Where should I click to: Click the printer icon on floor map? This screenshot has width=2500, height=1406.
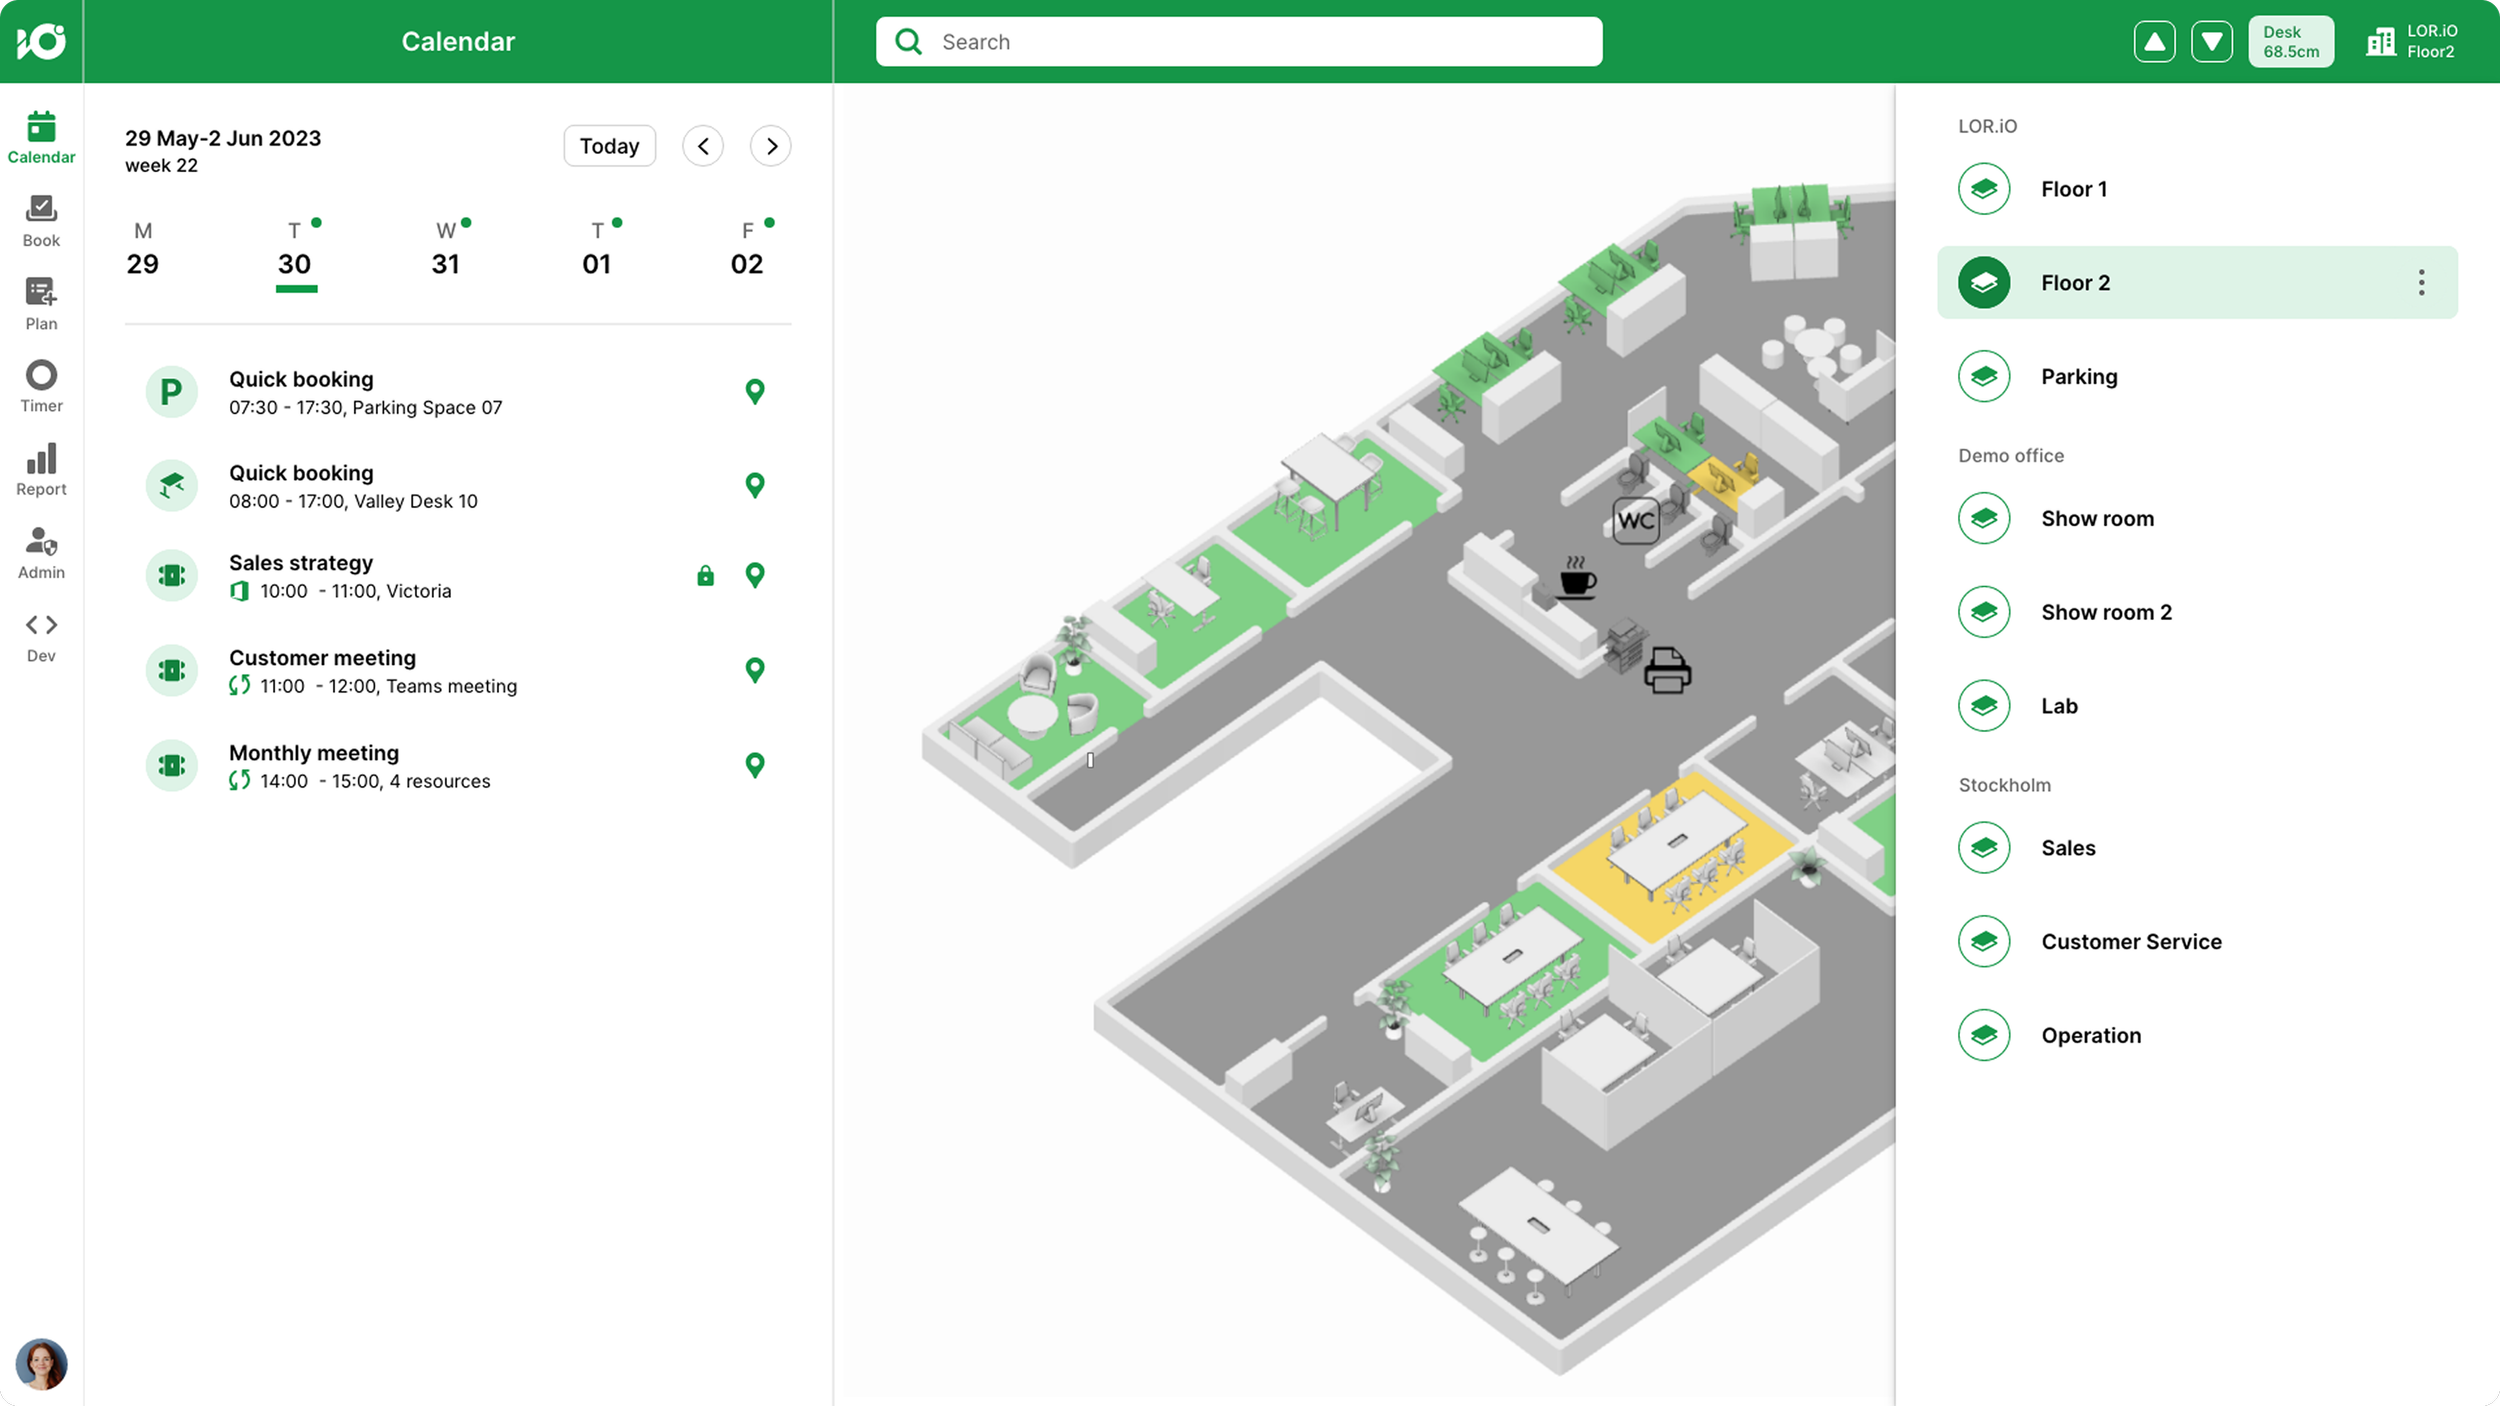[x=1667, y=670]
